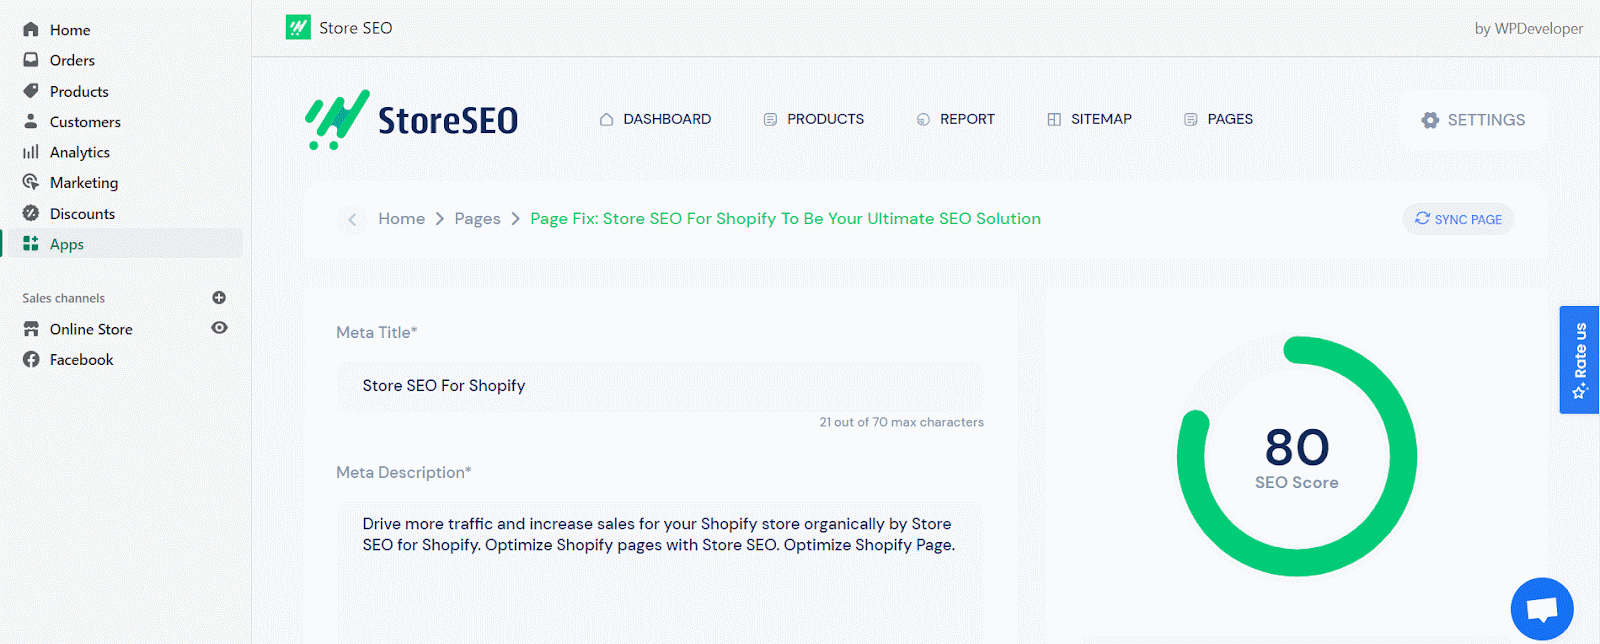Screen dimensions: 1600x644
Task: Switch to REPORT tab
Action: coord(956,119)
